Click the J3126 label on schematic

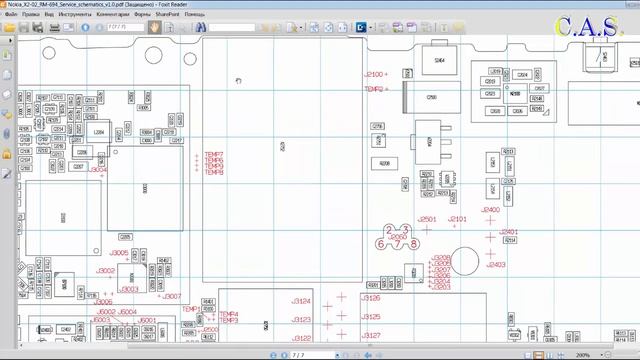(x=371, y=298)
